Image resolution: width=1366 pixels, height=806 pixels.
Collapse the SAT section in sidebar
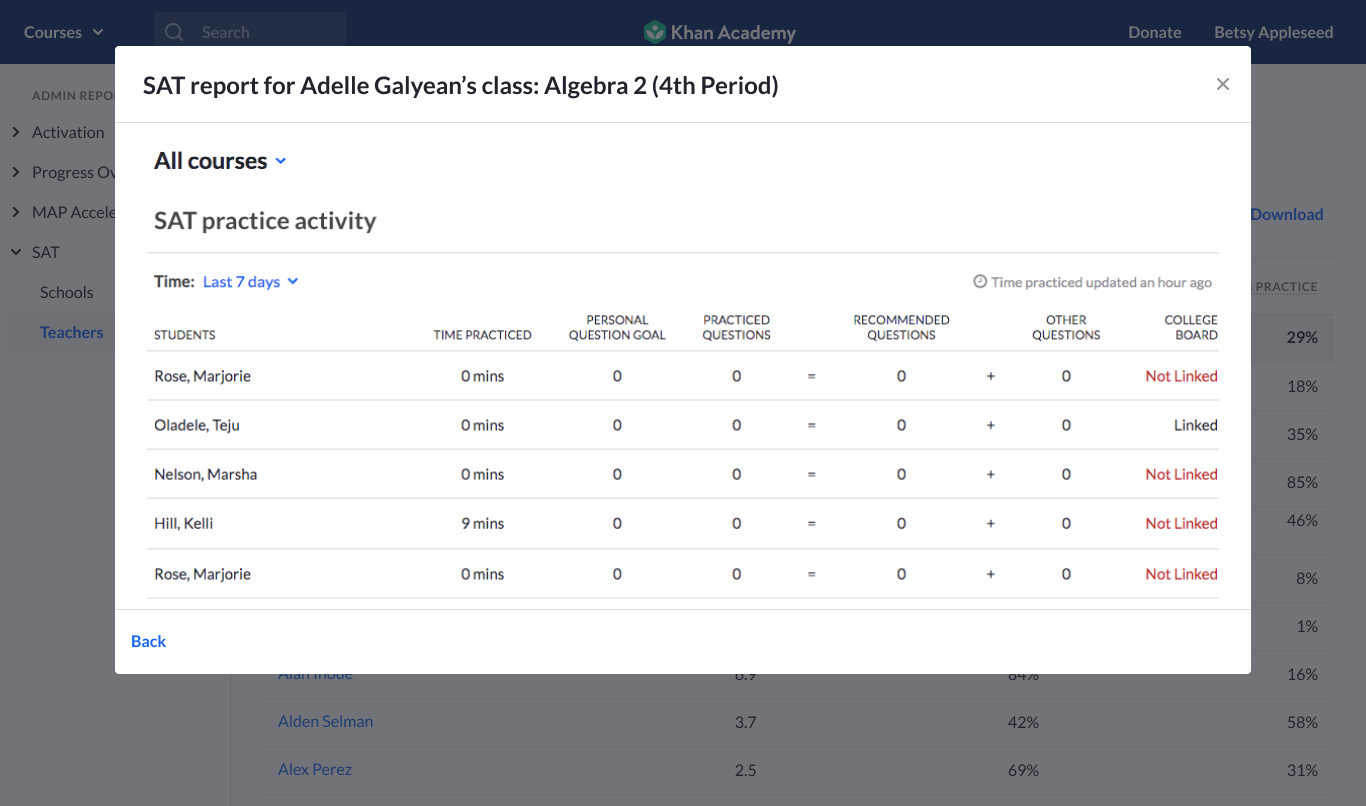[x=17, y=252]
